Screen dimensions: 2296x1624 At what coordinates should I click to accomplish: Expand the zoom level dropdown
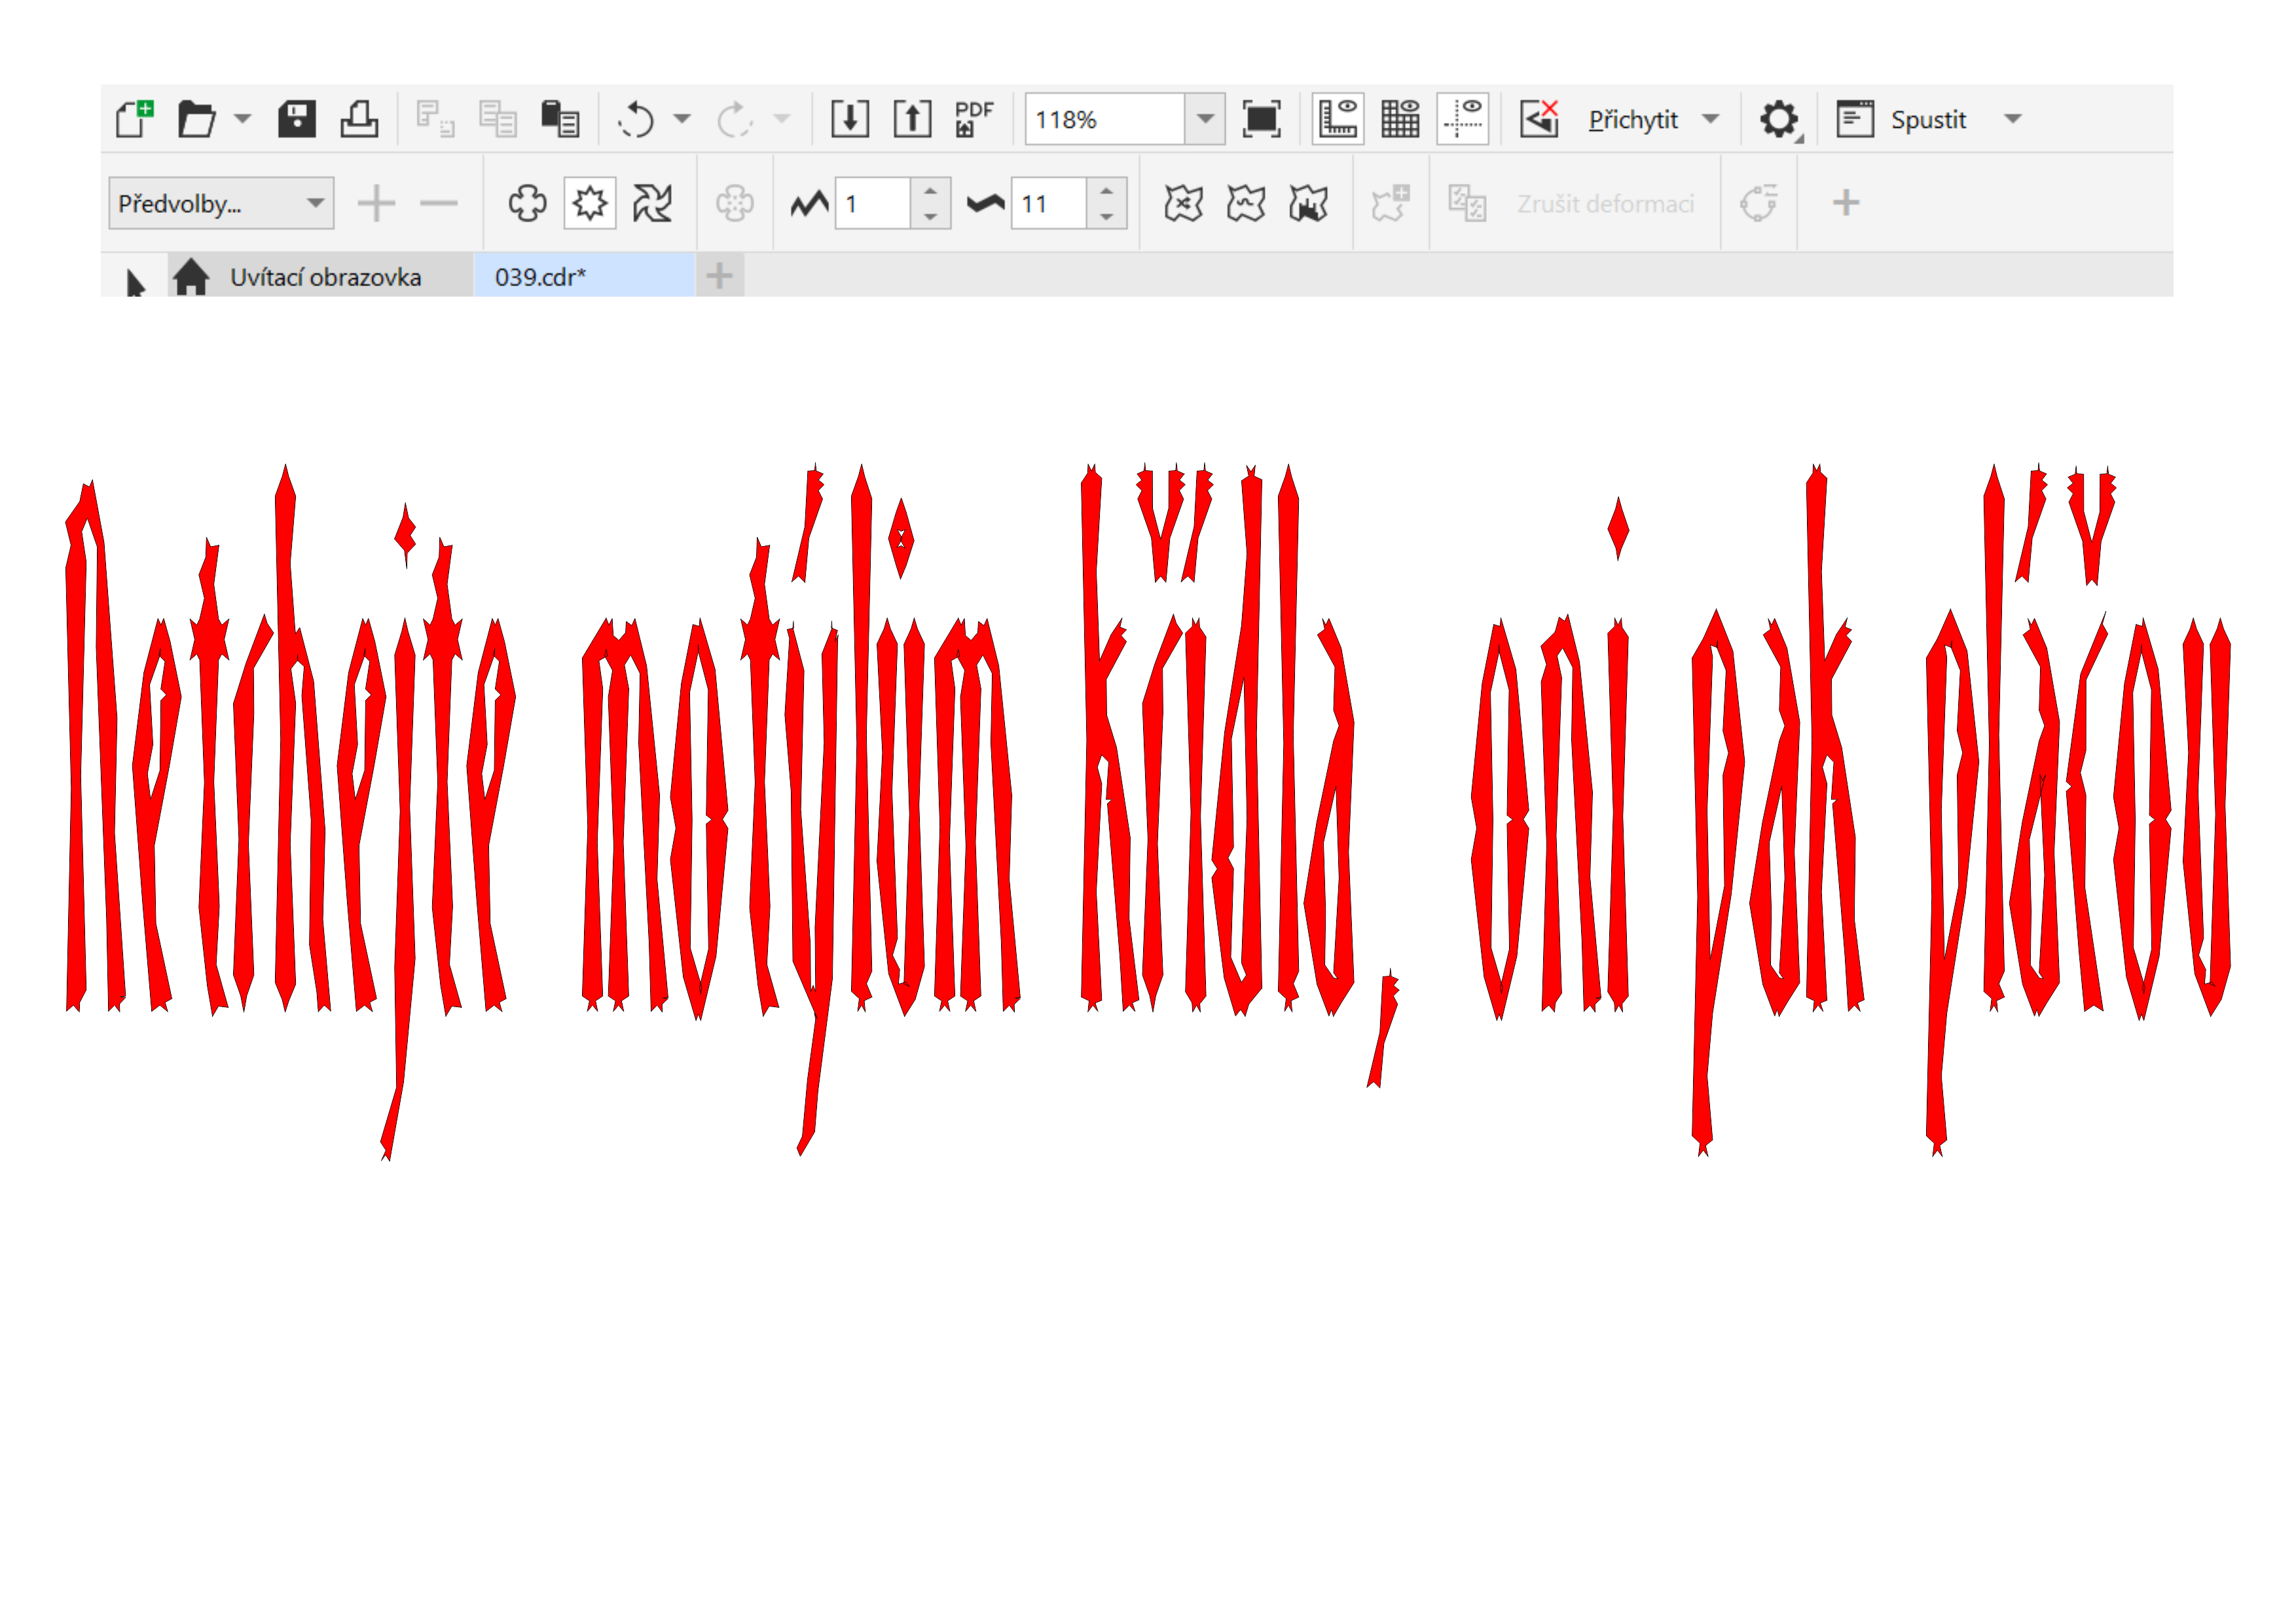(1205, 119)
